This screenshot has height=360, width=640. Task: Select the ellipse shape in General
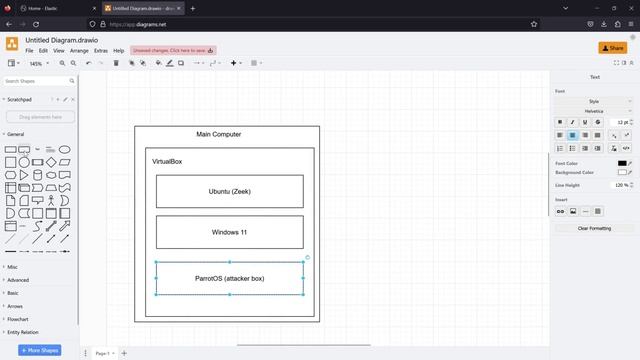point(64,150)
